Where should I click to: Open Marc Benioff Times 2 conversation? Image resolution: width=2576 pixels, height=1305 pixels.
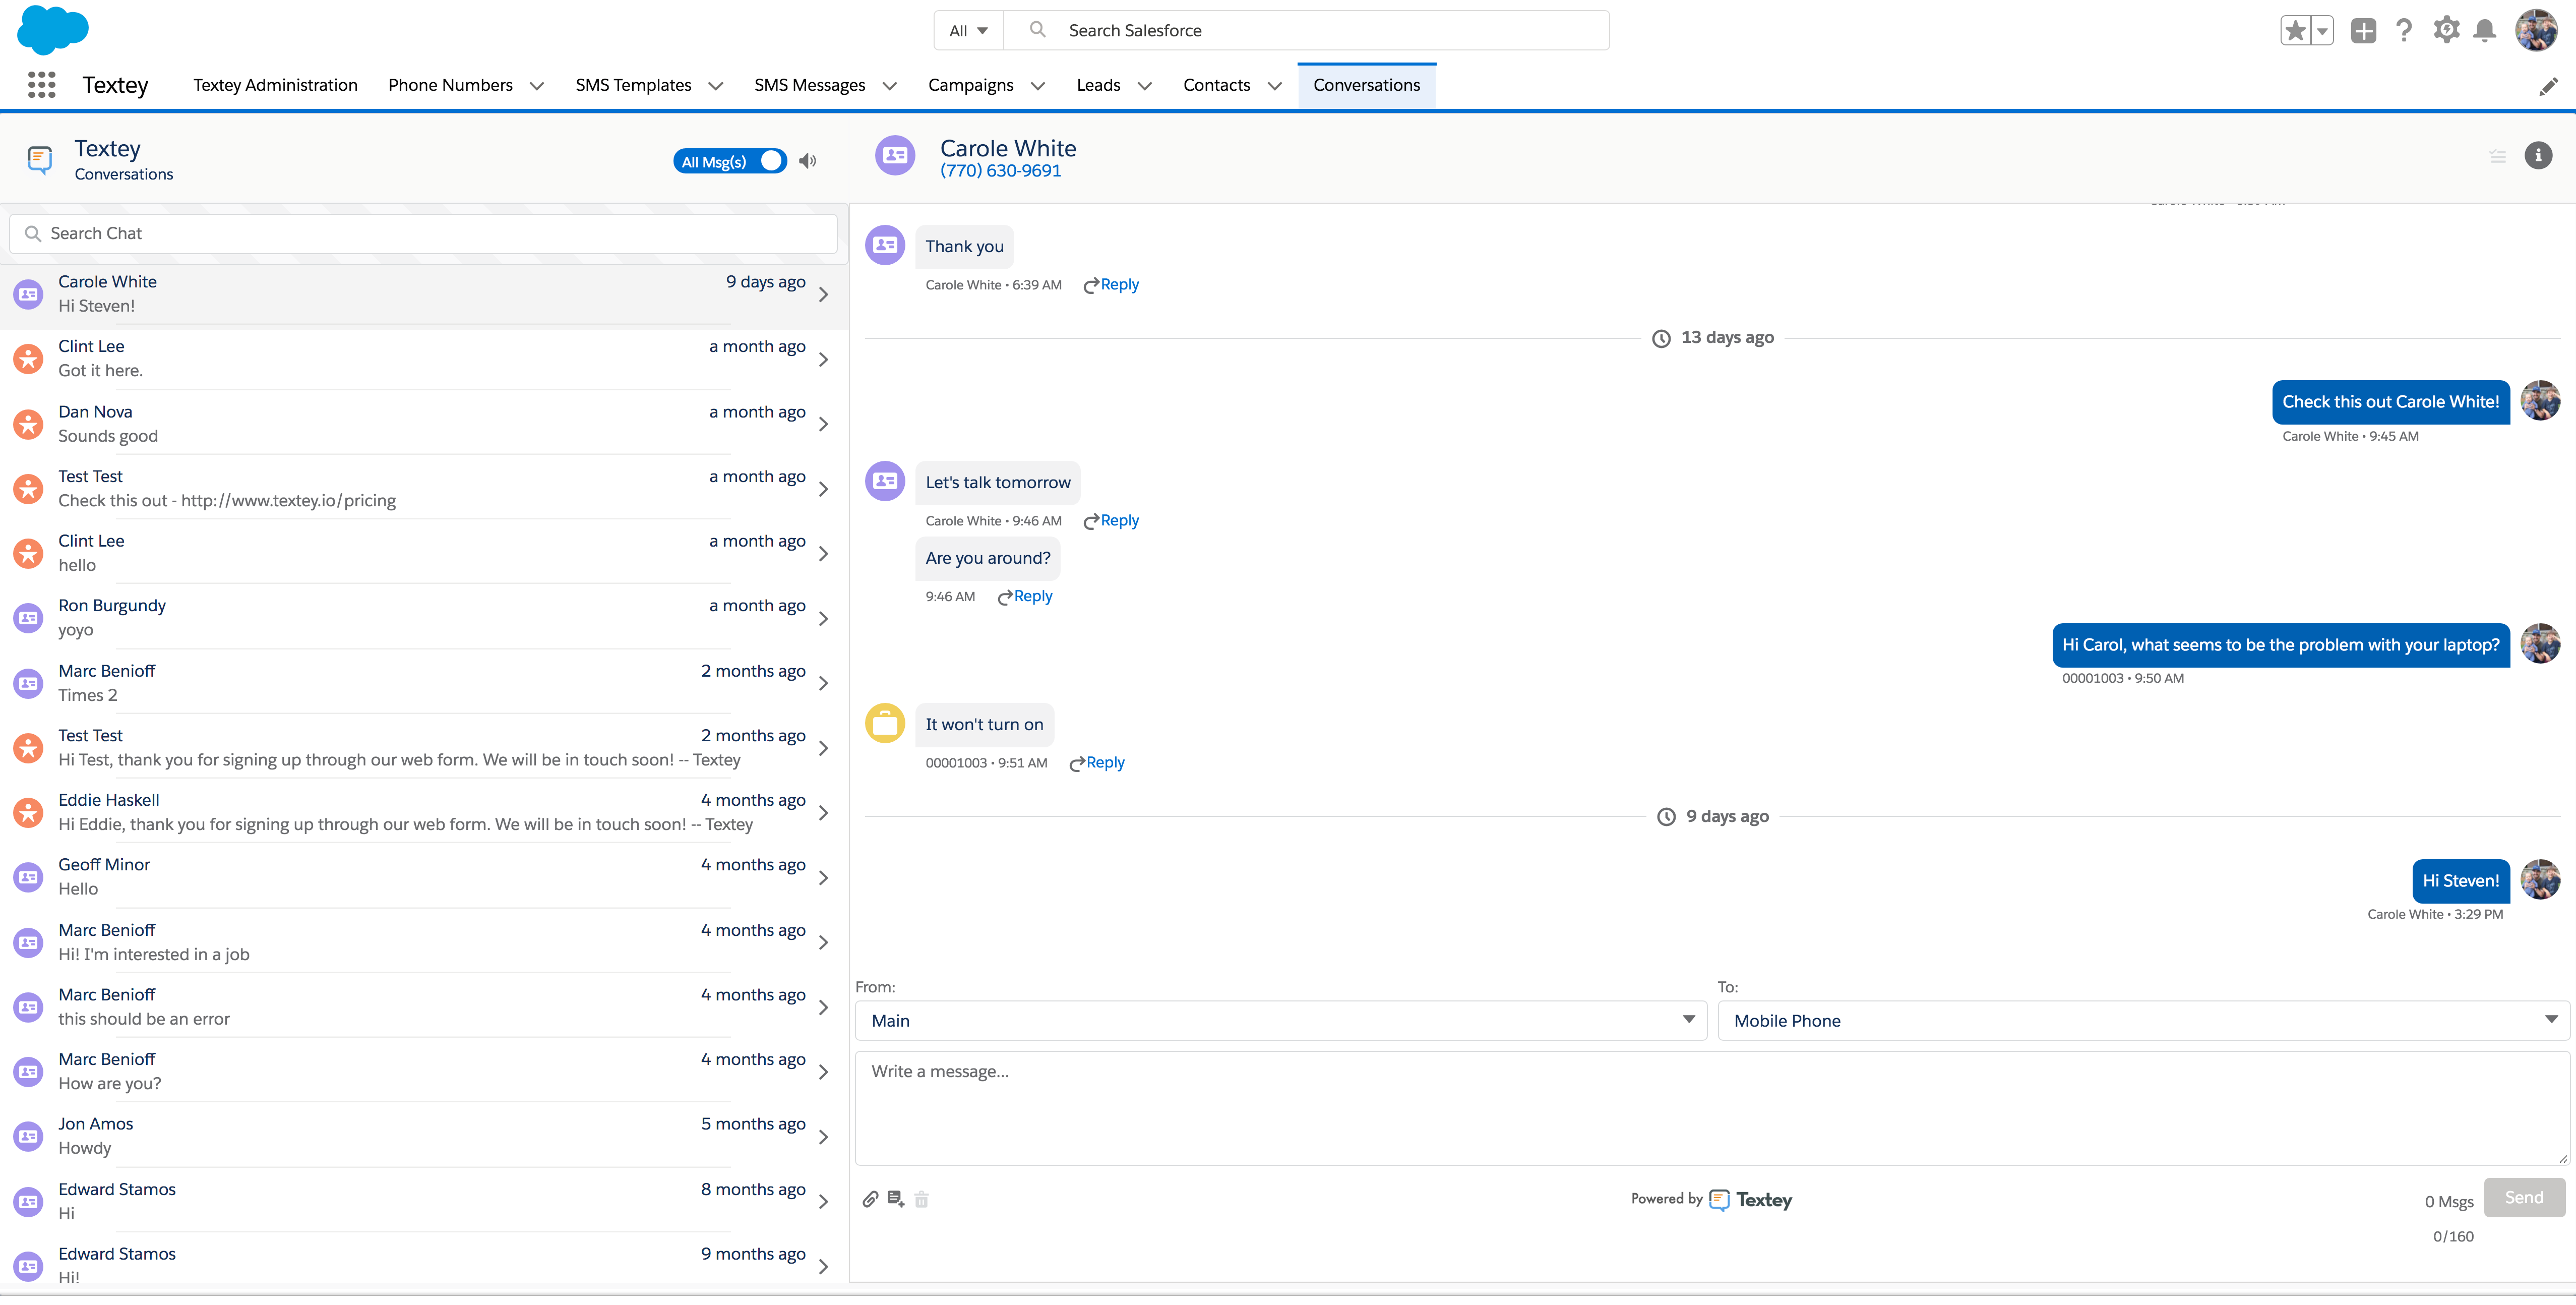tap(424, 683)
